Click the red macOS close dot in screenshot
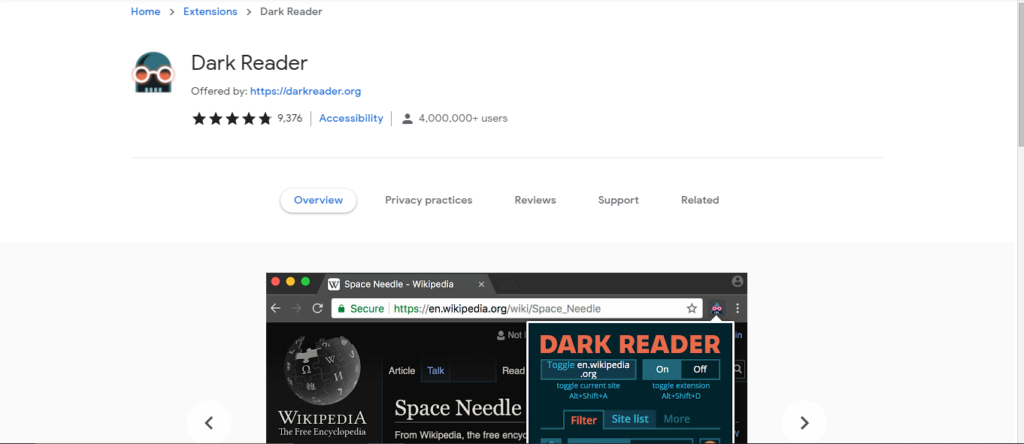 pos(276,281)
